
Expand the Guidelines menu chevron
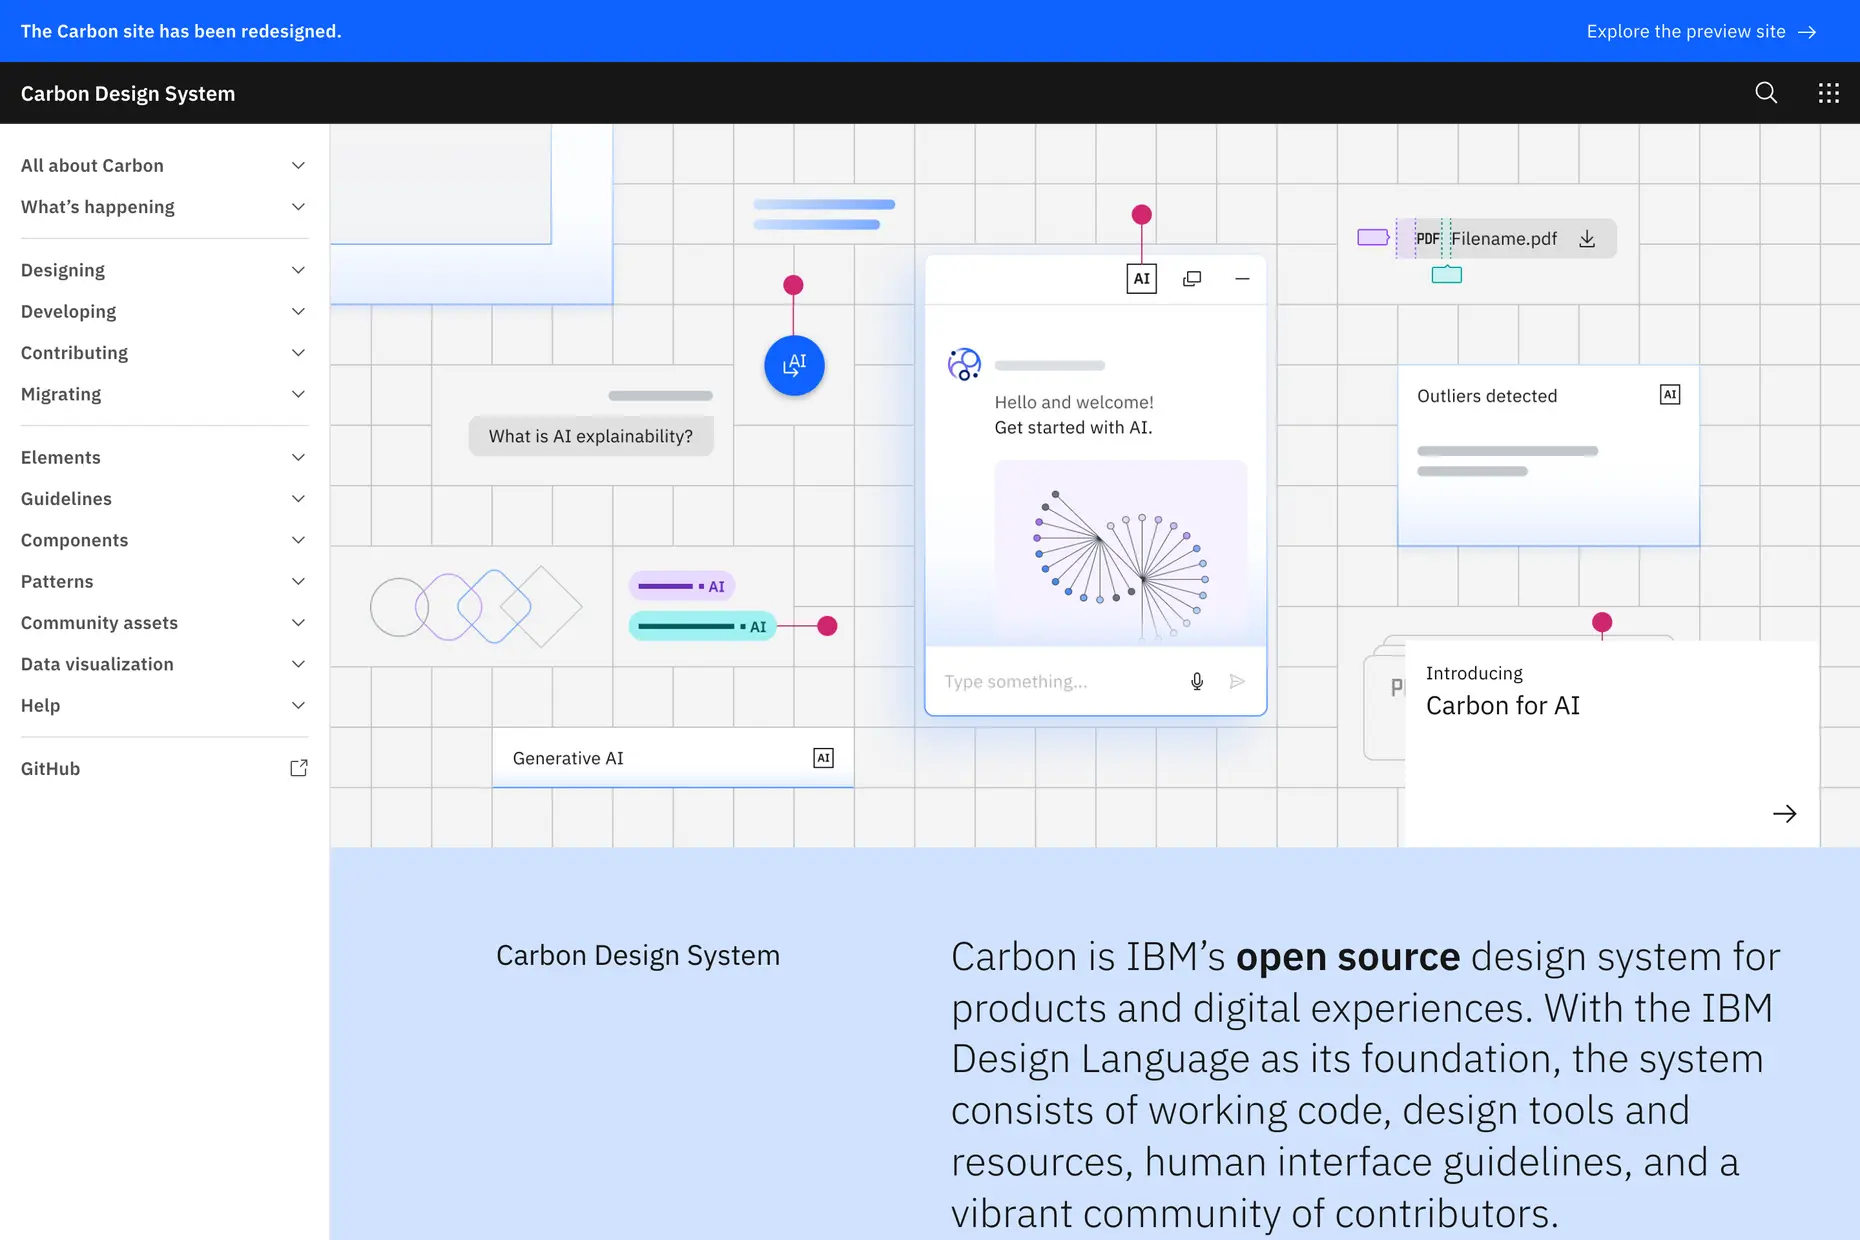pyautogui.click(x=298, y=499)
